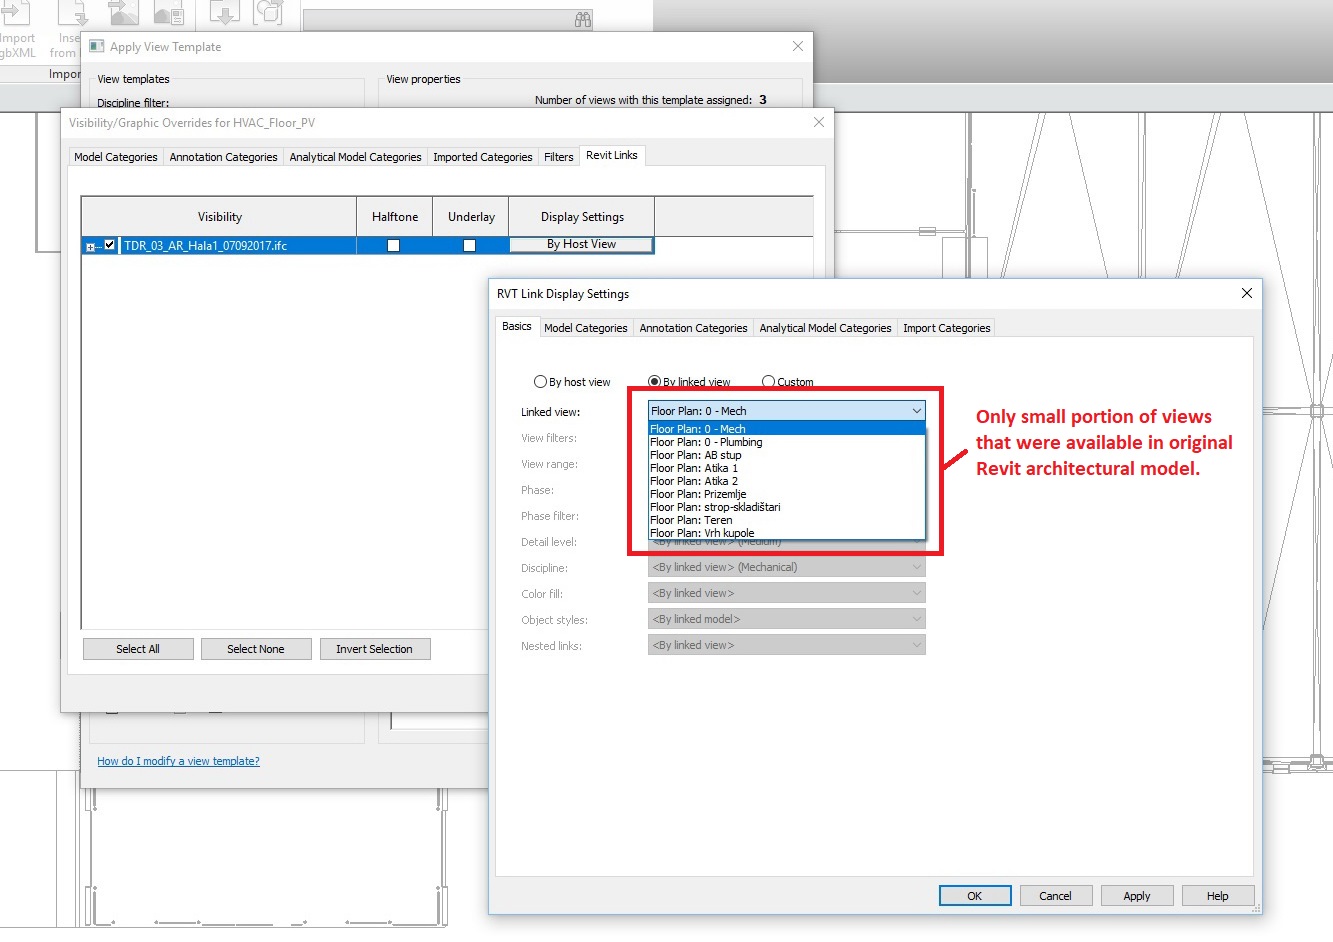Viewport: 1333px width, 942px height.
Task: Switch to the Annotation Categories tab
Action: click(x=693, y=327)
